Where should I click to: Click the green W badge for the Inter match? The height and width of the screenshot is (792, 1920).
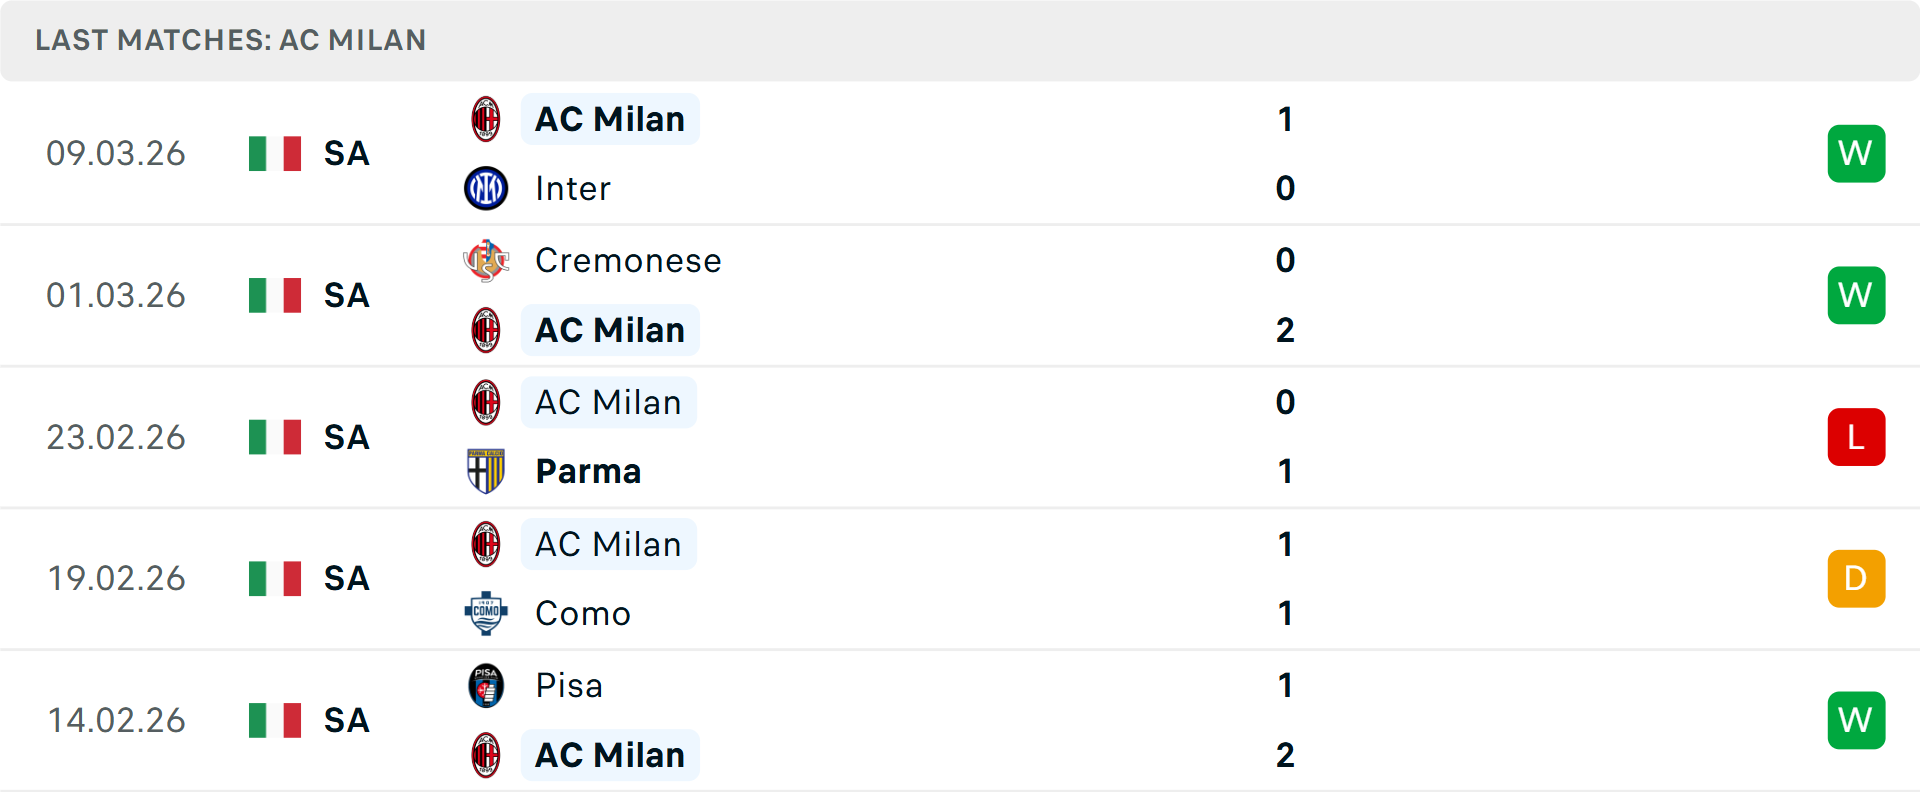pyautogui.click(x=1856, y=153)
